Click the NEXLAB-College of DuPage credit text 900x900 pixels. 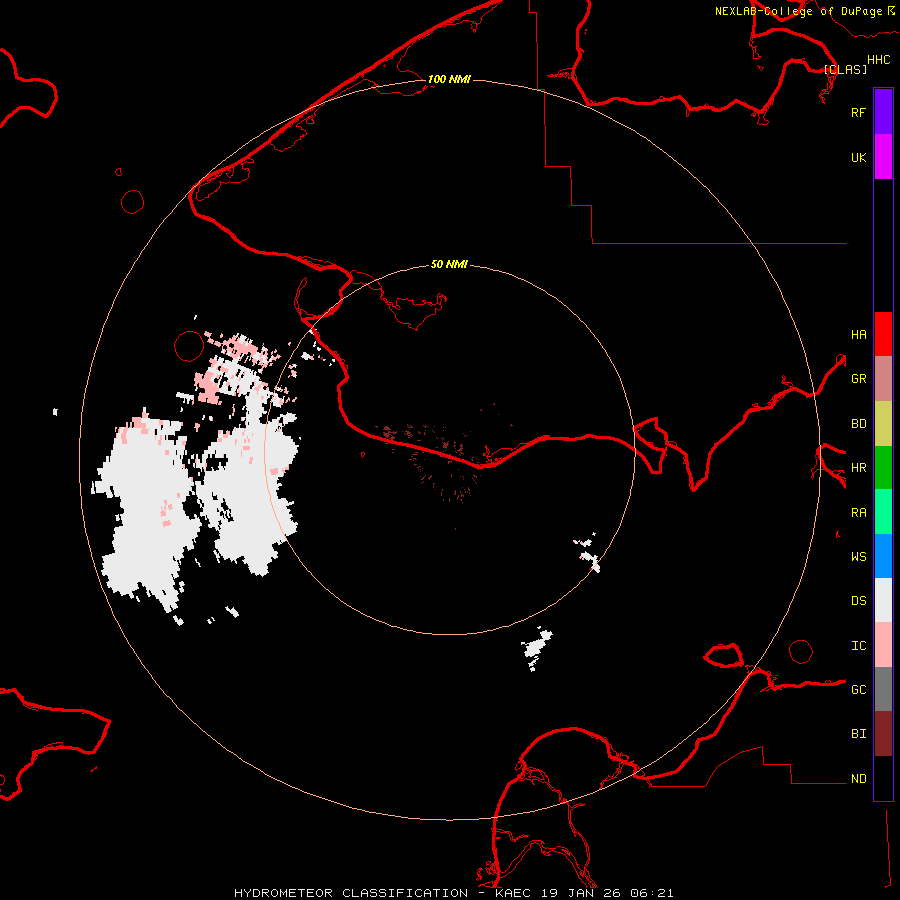[x=798, y=11]
